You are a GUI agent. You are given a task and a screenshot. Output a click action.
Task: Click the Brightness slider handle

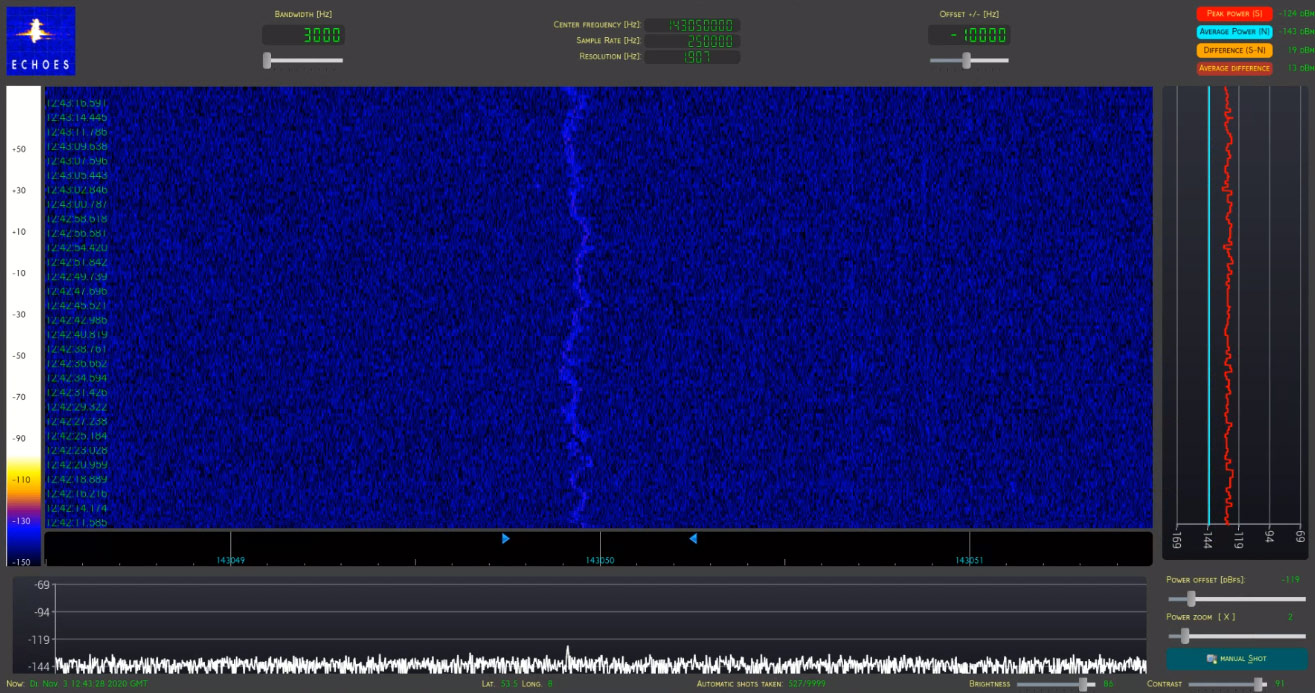click(x=1082, y=684)
